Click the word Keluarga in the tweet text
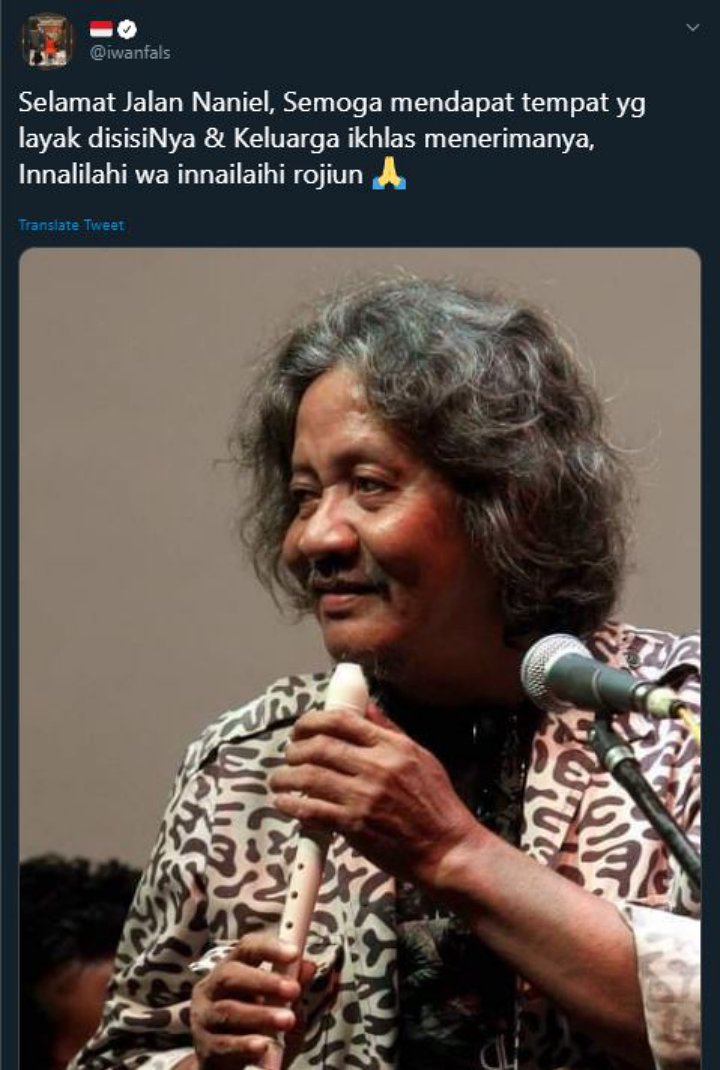 click(286, 139)
